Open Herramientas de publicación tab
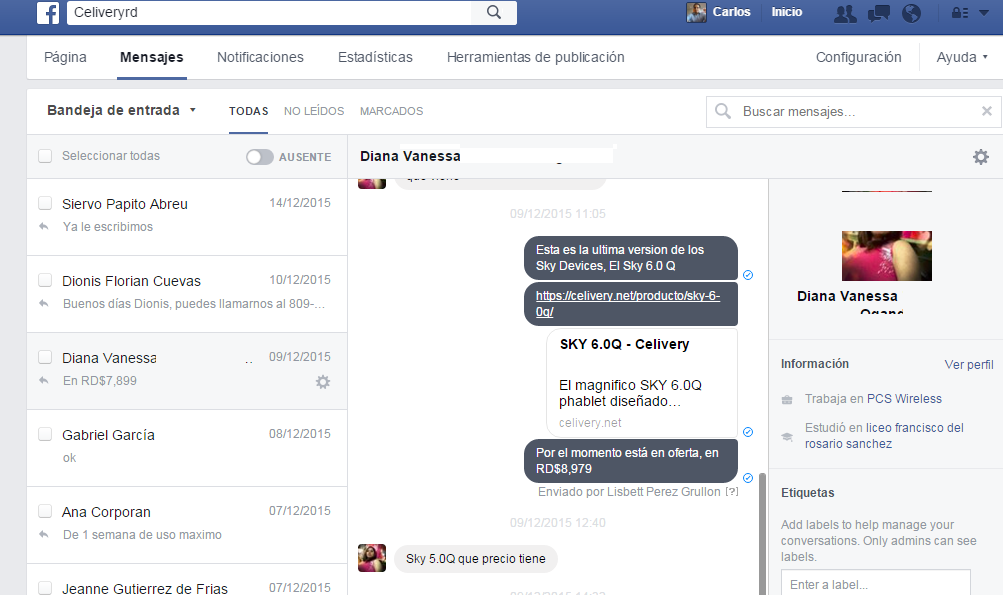The width and height of the screenshot is (1003, 595). click(x=535, y=57)
